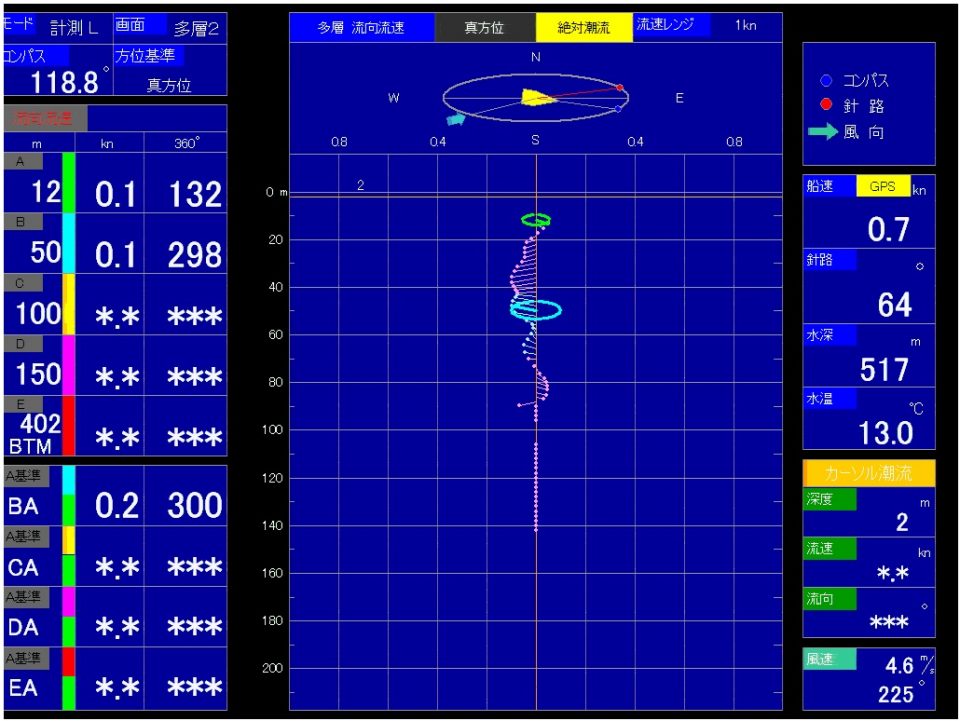Select the 真方位 tab in the top bar
Screen dimensions: 960x721
tap(484, 28)
